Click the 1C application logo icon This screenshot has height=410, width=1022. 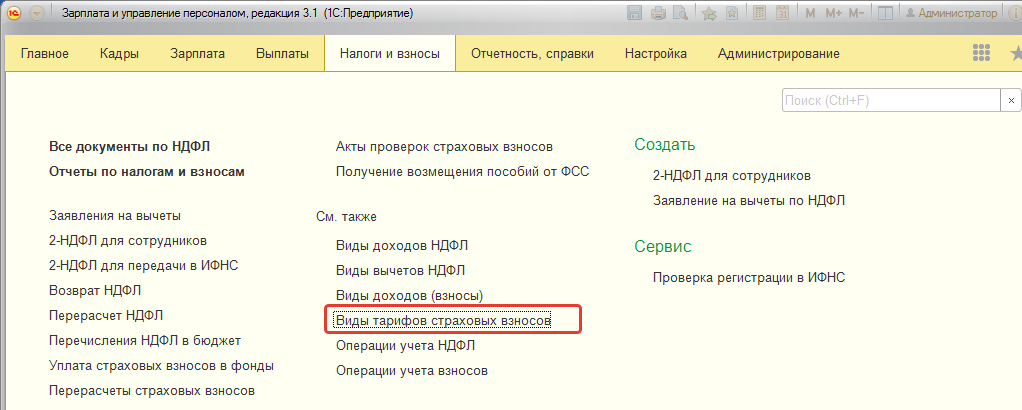14,13
